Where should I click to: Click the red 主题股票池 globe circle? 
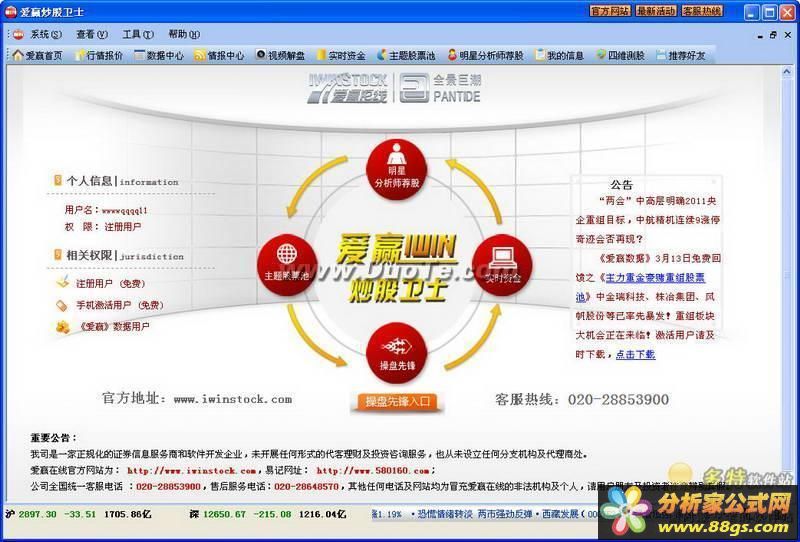[x=287, y=264]
